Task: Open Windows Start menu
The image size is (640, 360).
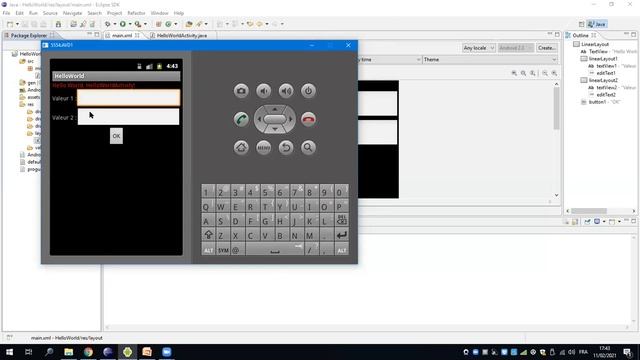Action: [x=9, y=352]
